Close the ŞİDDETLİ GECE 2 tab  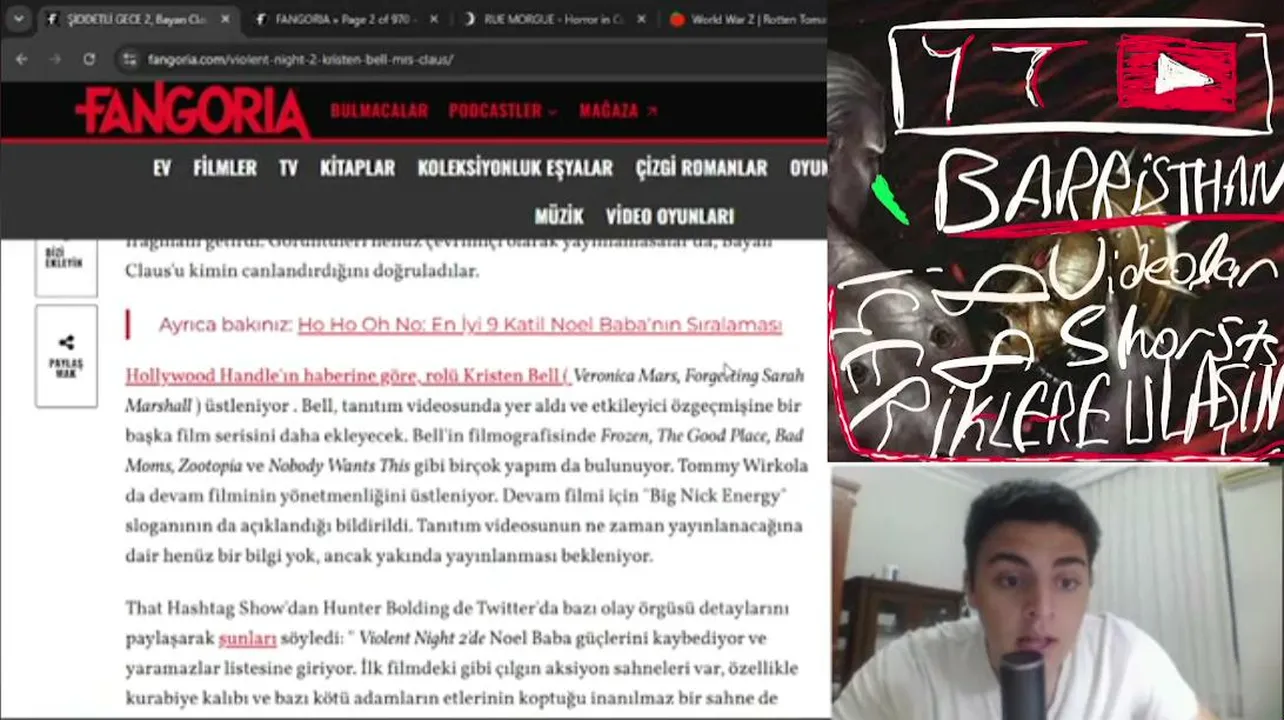point(225,20)
